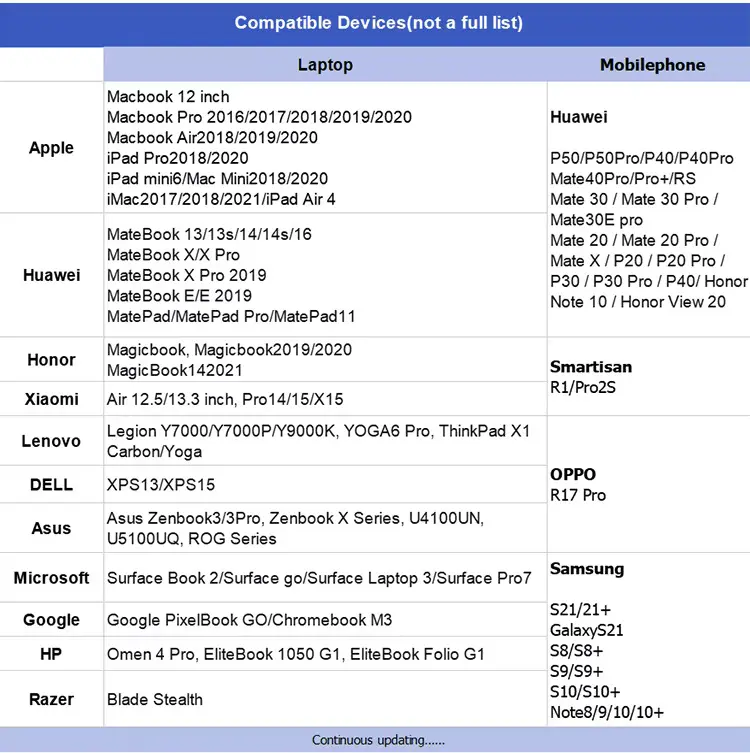Click the 'Microsoft' brand row label
The image size is (750, 753).
51,578
